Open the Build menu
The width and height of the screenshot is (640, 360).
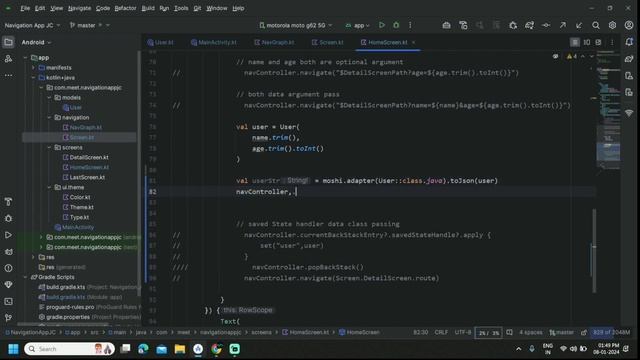pyautogui.click(x=148, y=8)
